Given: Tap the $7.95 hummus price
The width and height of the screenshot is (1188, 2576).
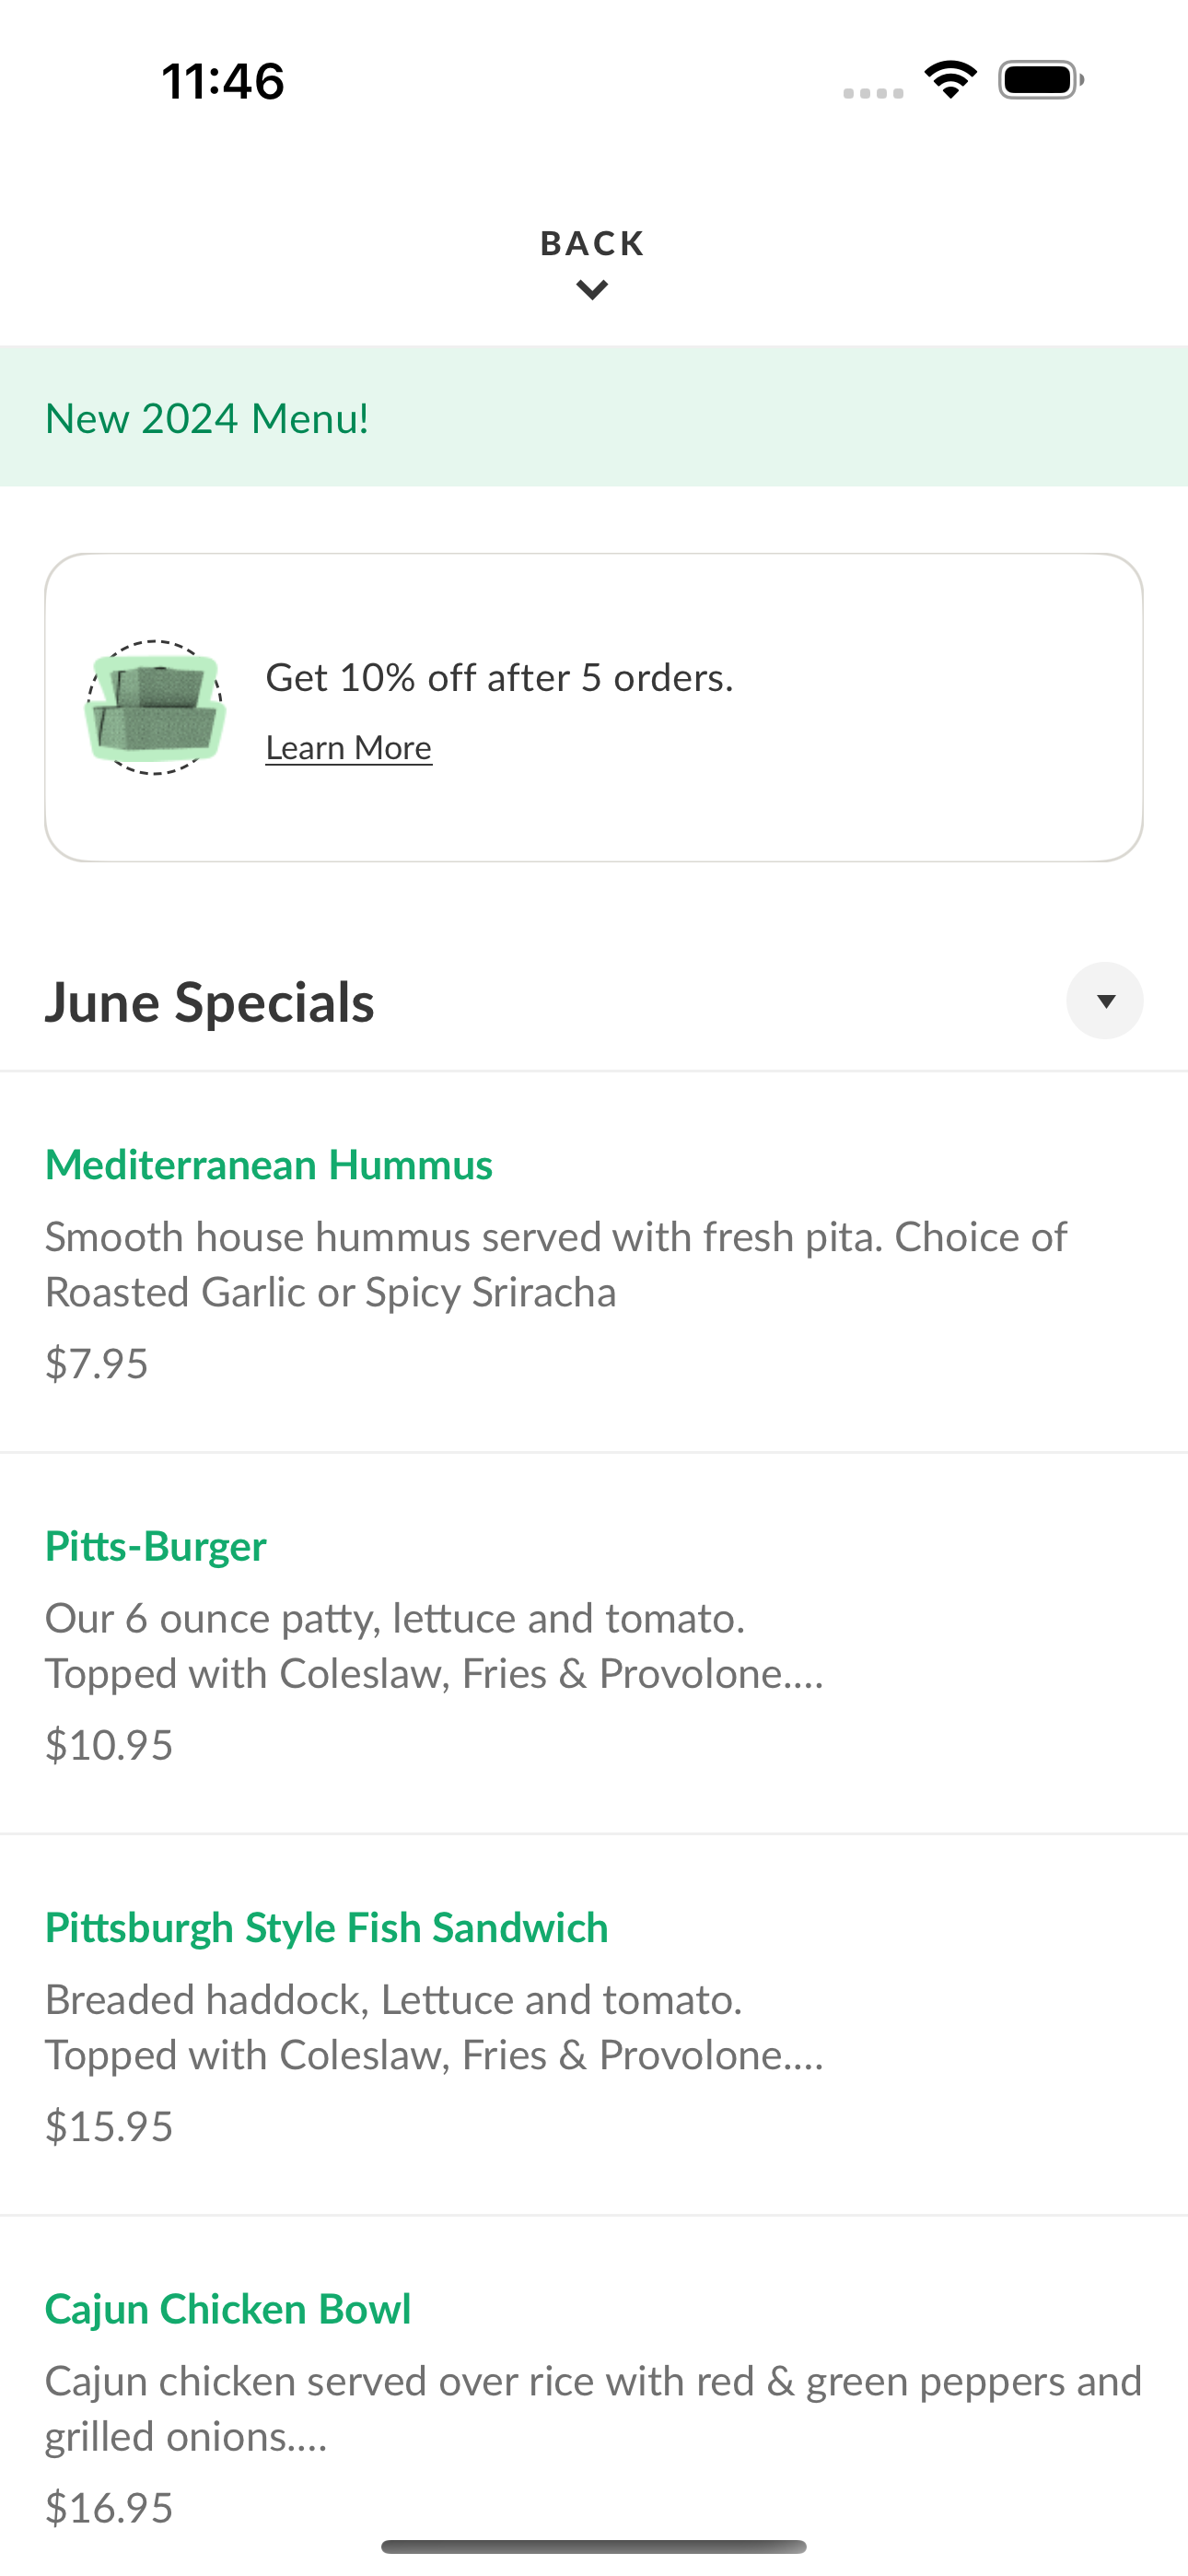Looking at the screenshot, I should [x=97, y=1364].
